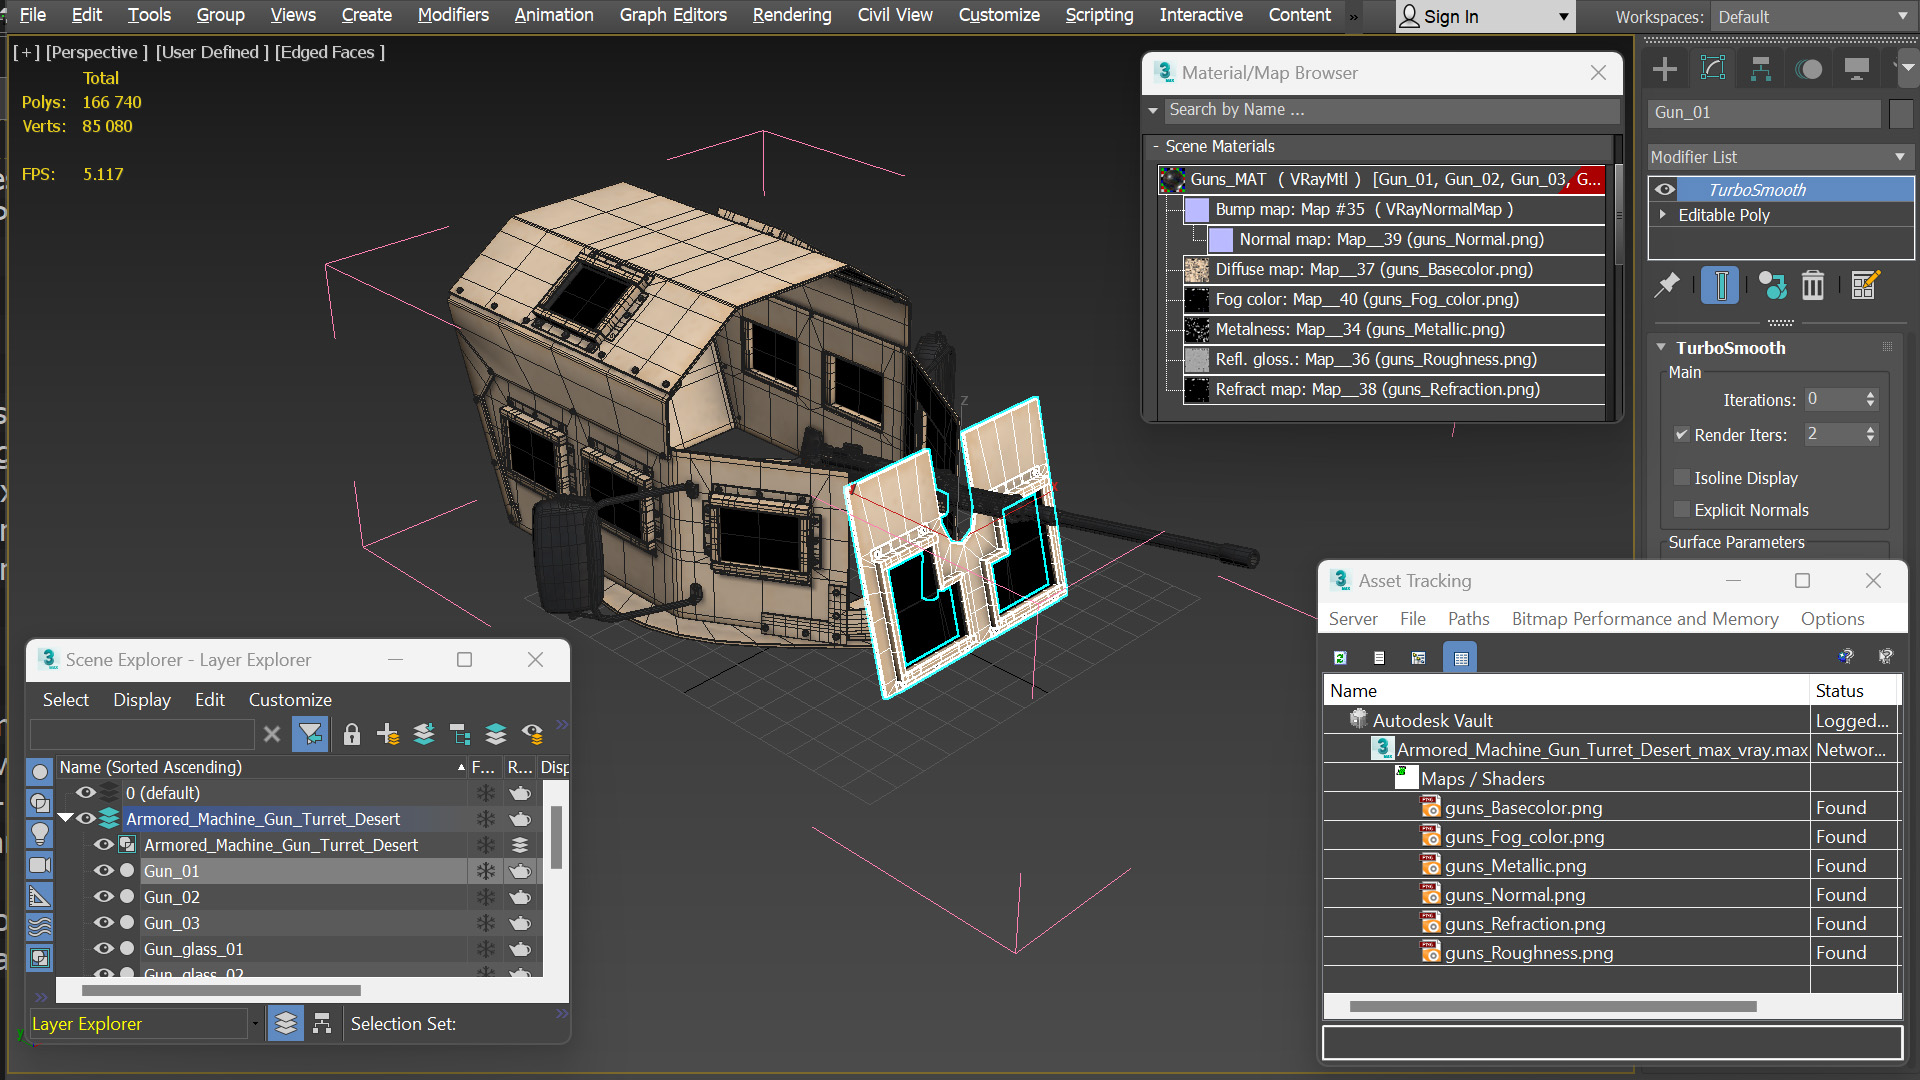This screenshot has height=1080, width=1920.
Task: Enable the Isoline Display checkbox
Action: pyautogui.click(x=1682, y=478)
